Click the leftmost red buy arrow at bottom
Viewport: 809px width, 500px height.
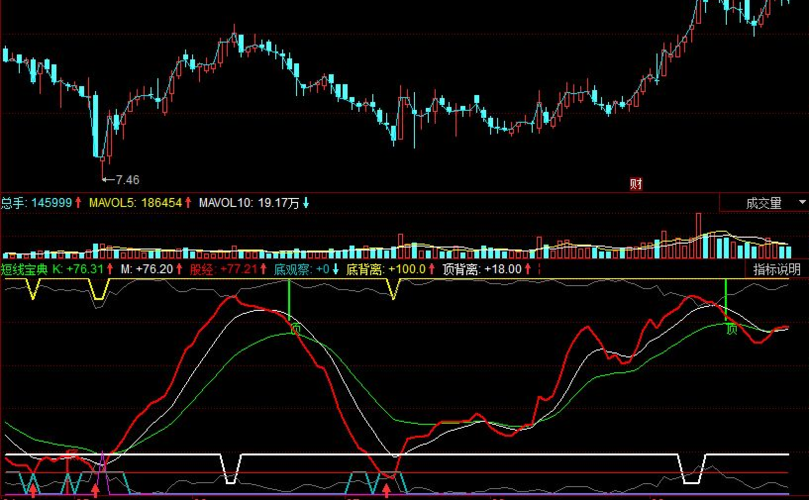33,489
